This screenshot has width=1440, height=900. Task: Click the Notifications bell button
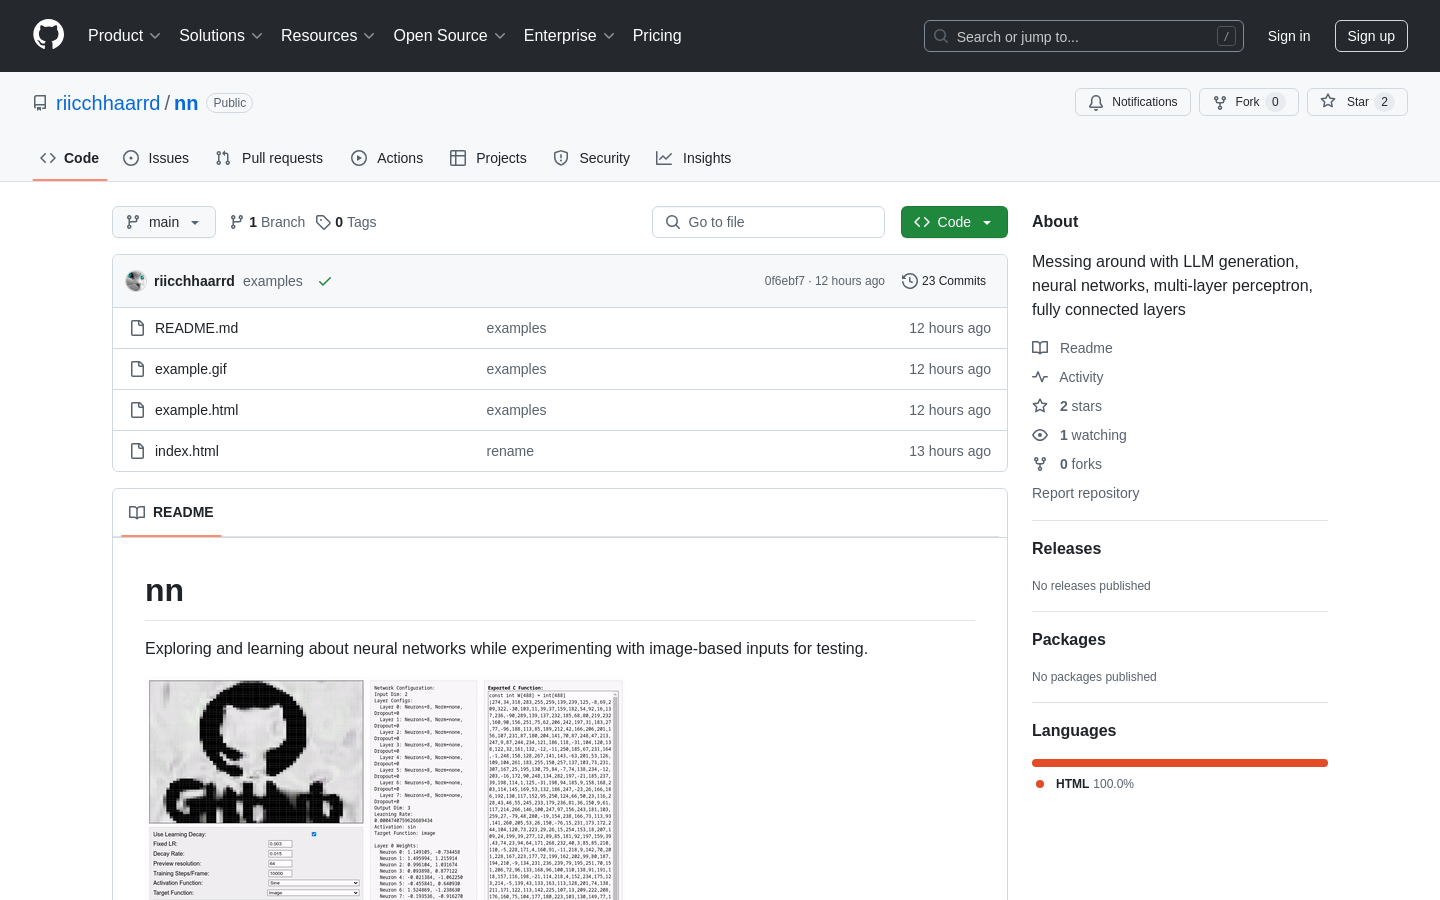(x=1133, y=102)
